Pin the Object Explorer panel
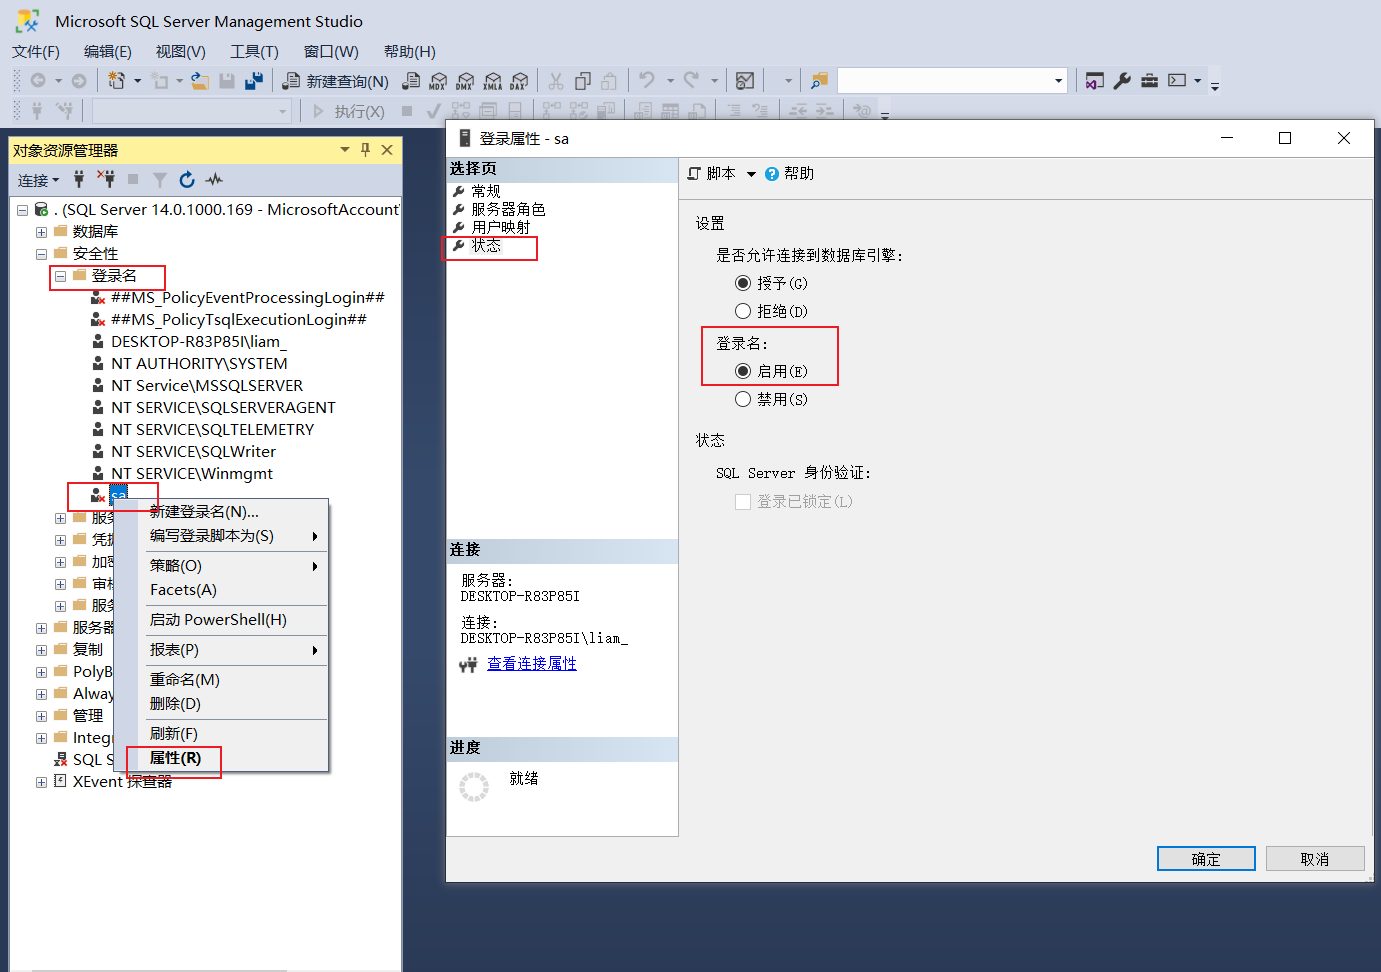Image resolution: width=1381 pixels, height=972 pixels. tap(365, 150)
